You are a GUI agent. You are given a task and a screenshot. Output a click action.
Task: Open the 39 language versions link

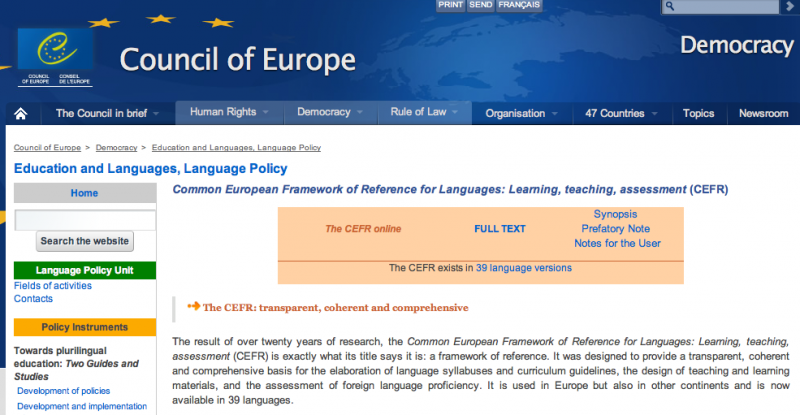click(523, 268)
